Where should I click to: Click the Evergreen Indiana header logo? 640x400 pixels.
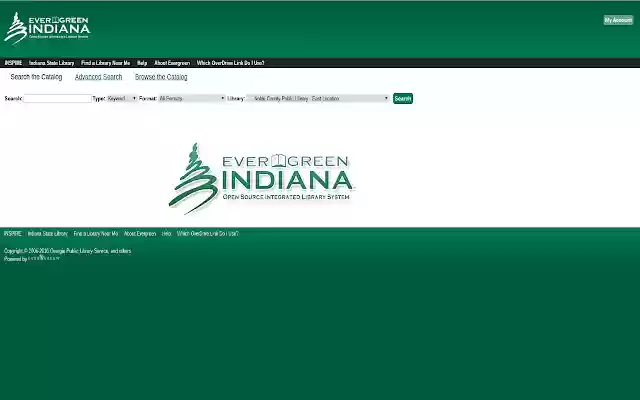(x=47, y=28)
